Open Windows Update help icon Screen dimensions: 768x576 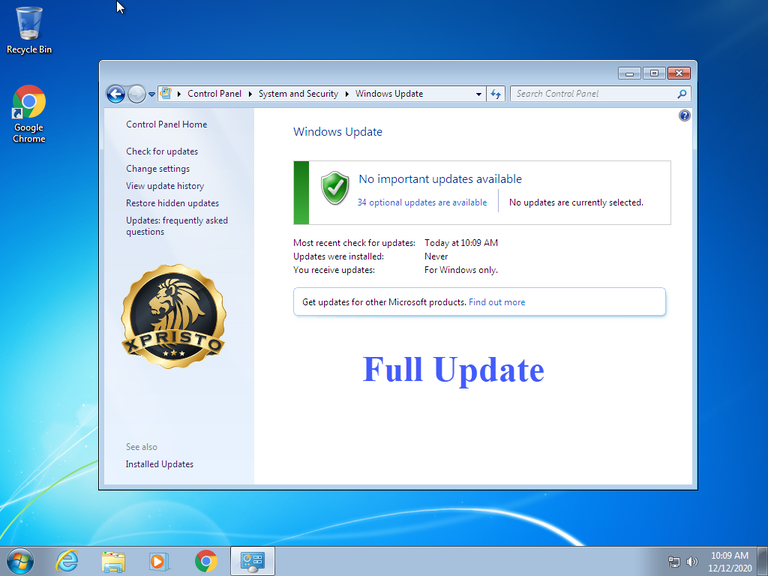684,116
